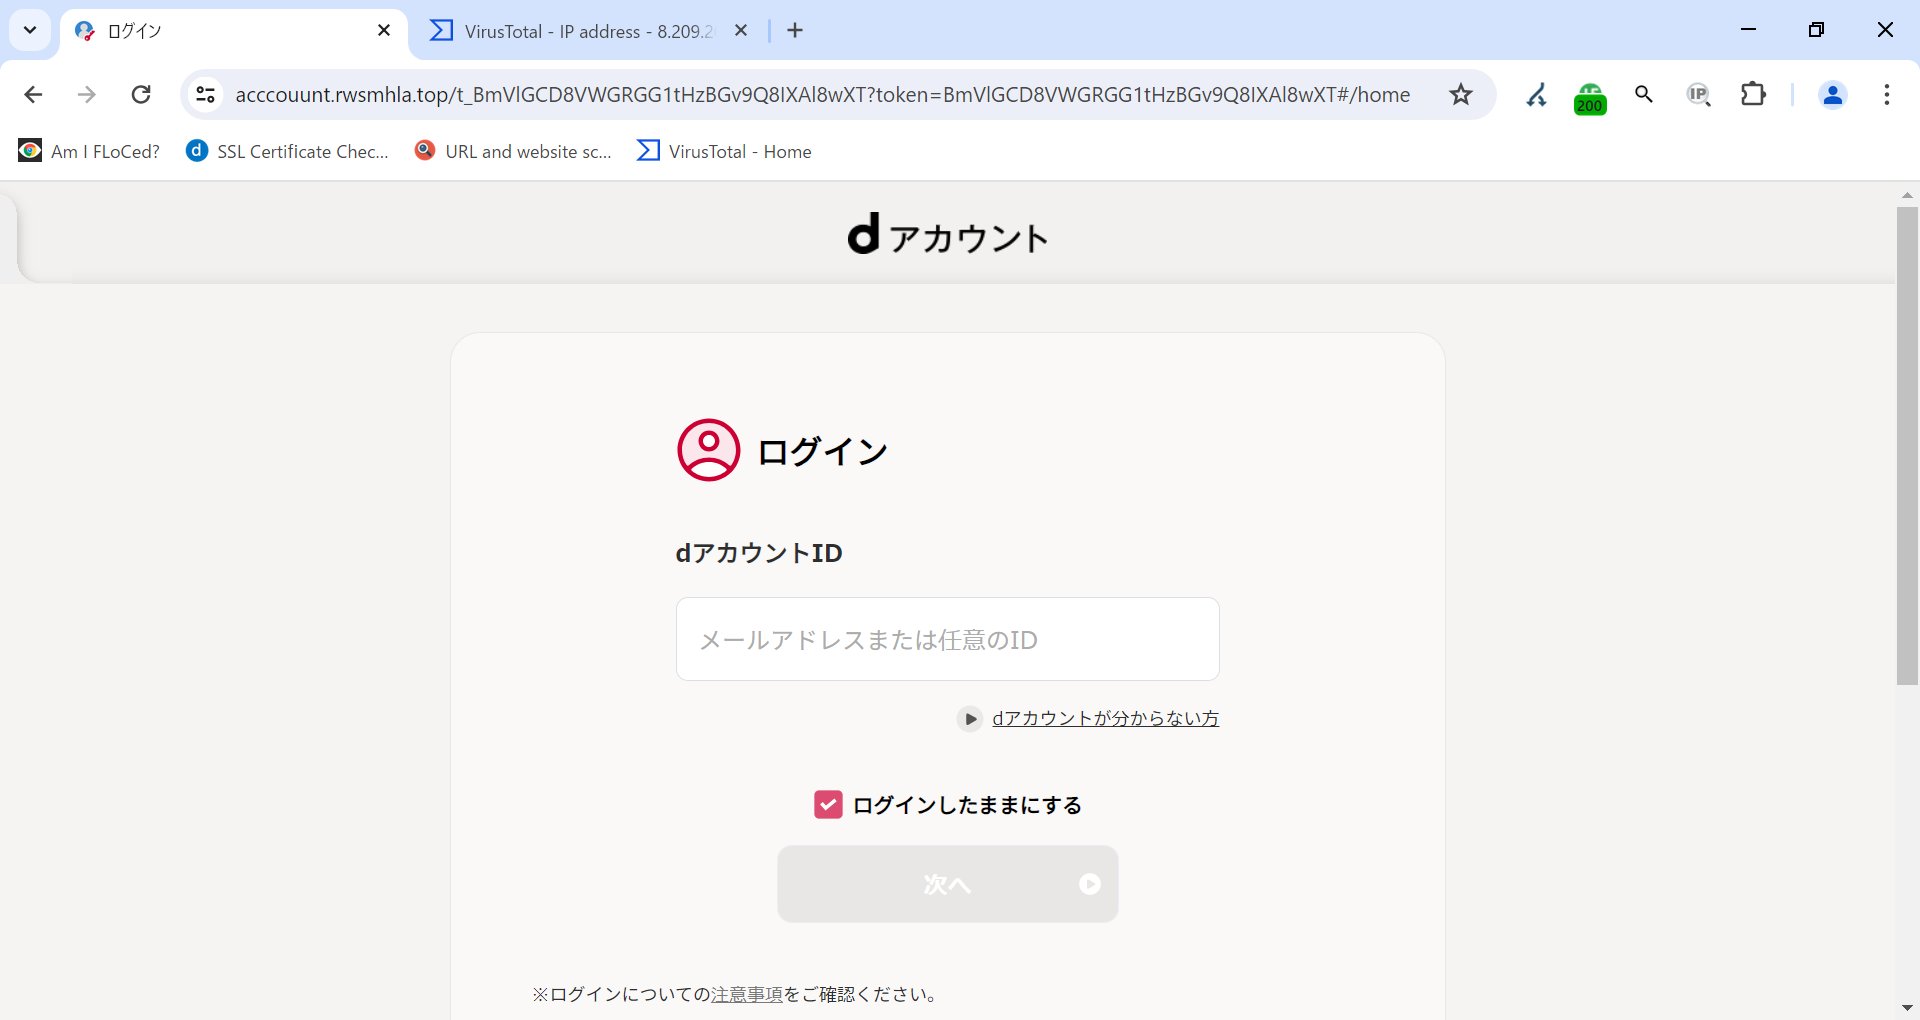Viewport: 1920px width, 1020px height.
Task: Click the magnifier search extension icon
Action: pyautogui.click(x=1644, y=95)
